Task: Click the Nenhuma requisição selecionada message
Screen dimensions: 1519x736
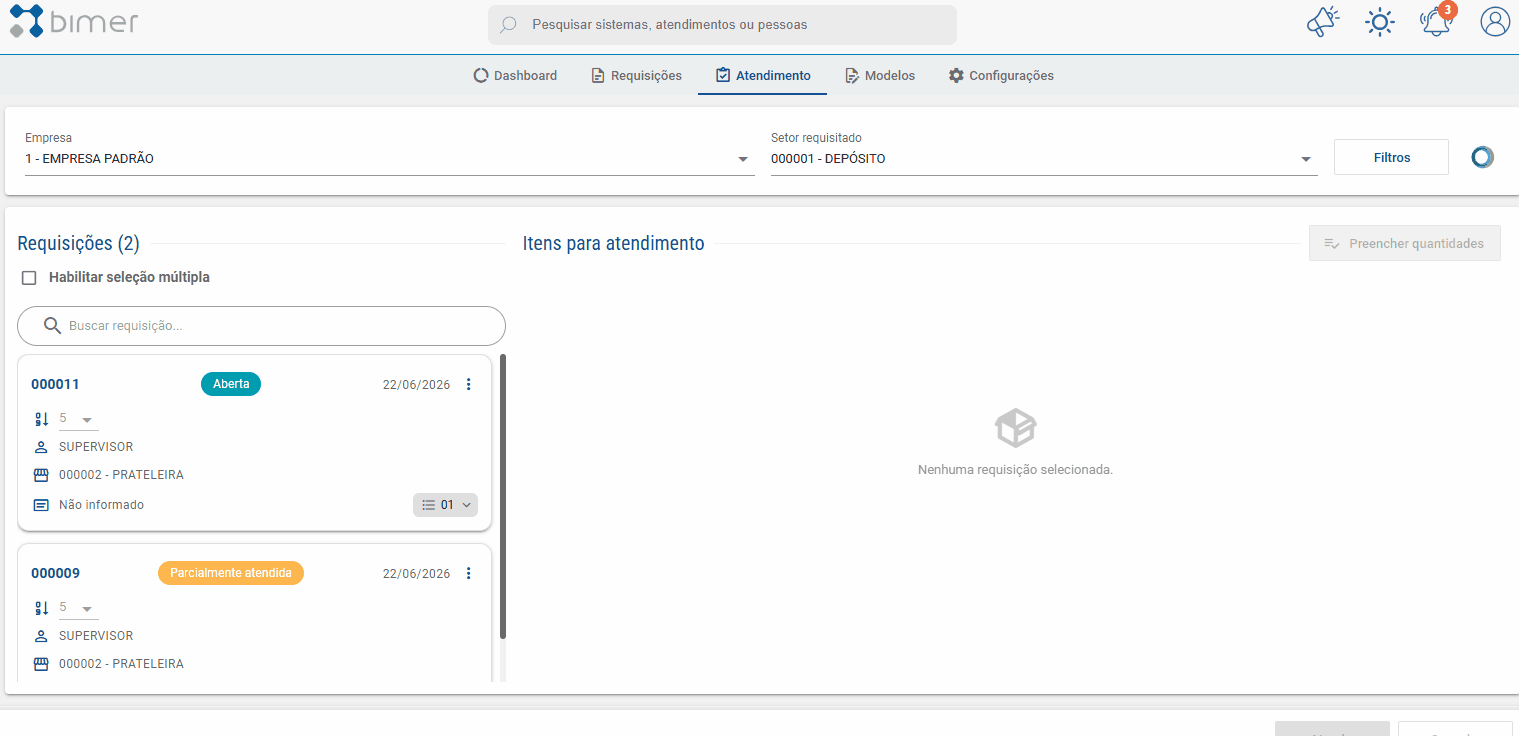Action: [x=1015, y=469]
